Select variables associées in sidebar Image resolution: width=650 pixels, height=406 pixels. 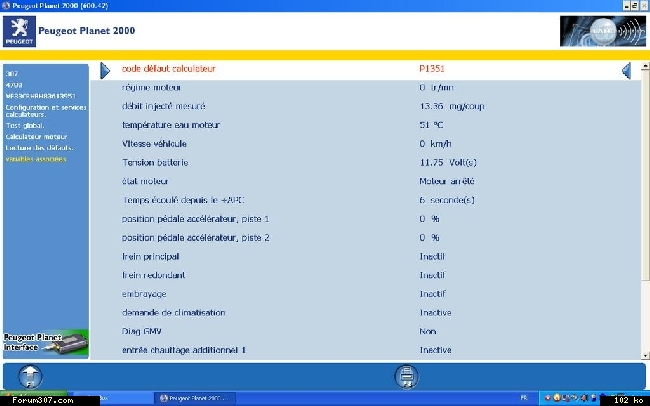[x=36, y=159]
